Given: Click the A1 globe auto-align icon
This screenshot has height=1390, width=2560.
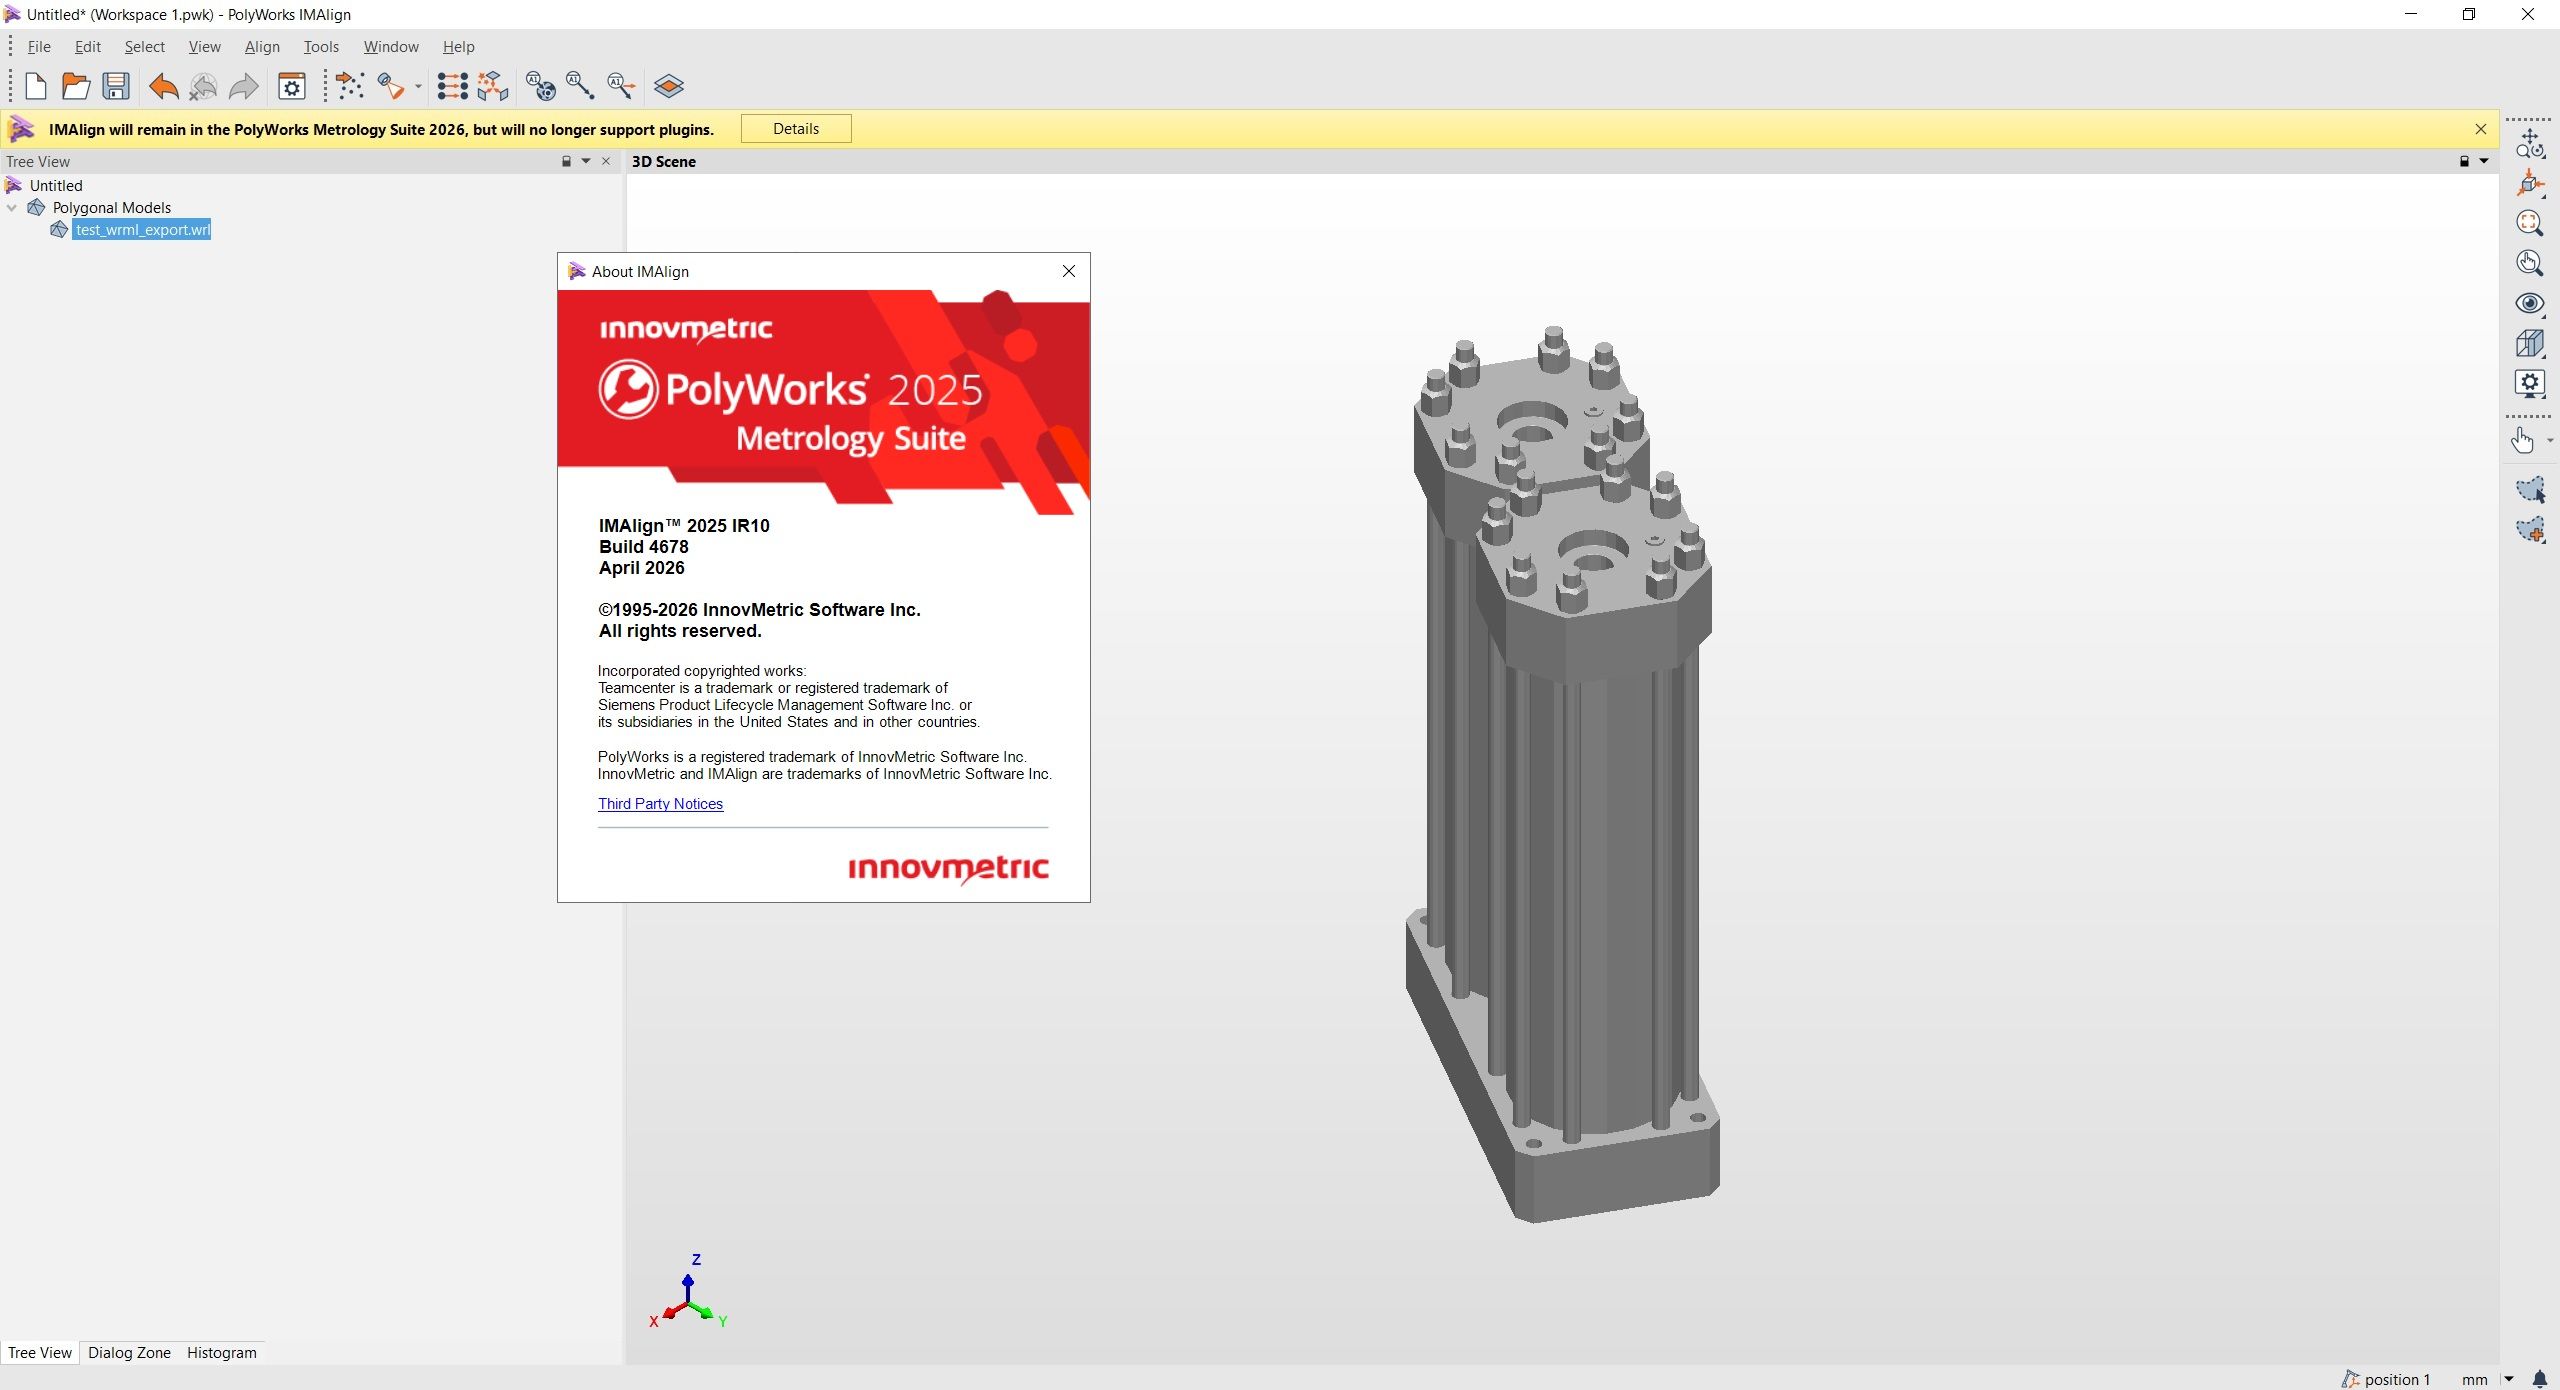Looking at the screenshot, I should click(541, 87).
